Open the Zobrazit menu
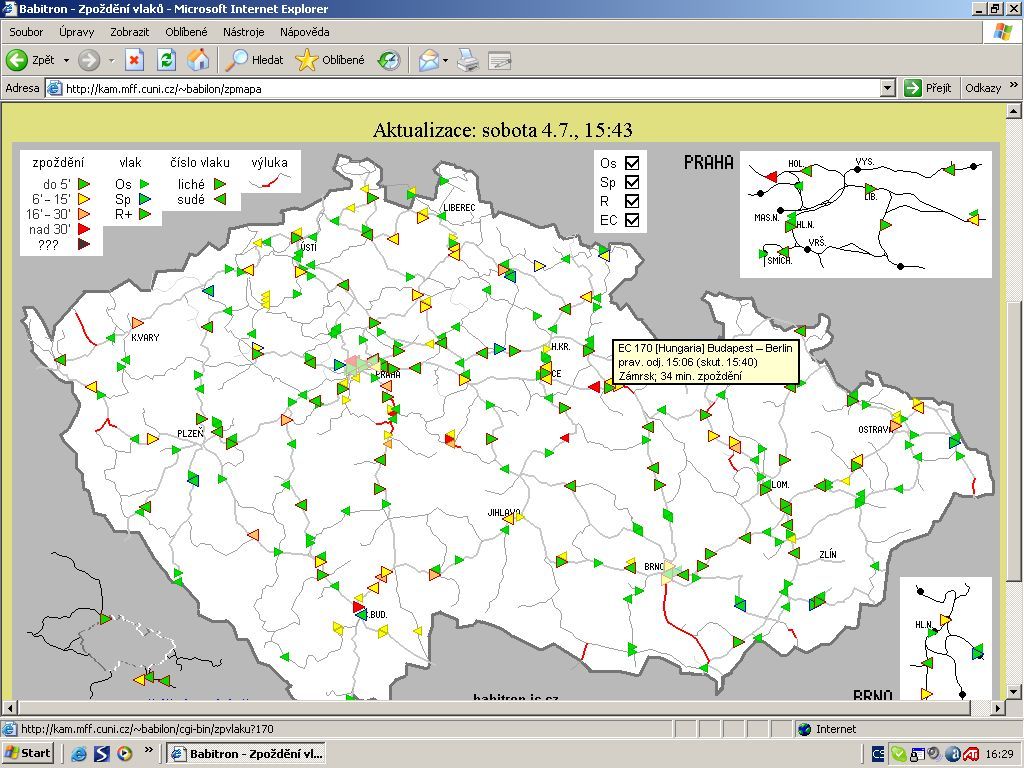 [x=130, y=32]
